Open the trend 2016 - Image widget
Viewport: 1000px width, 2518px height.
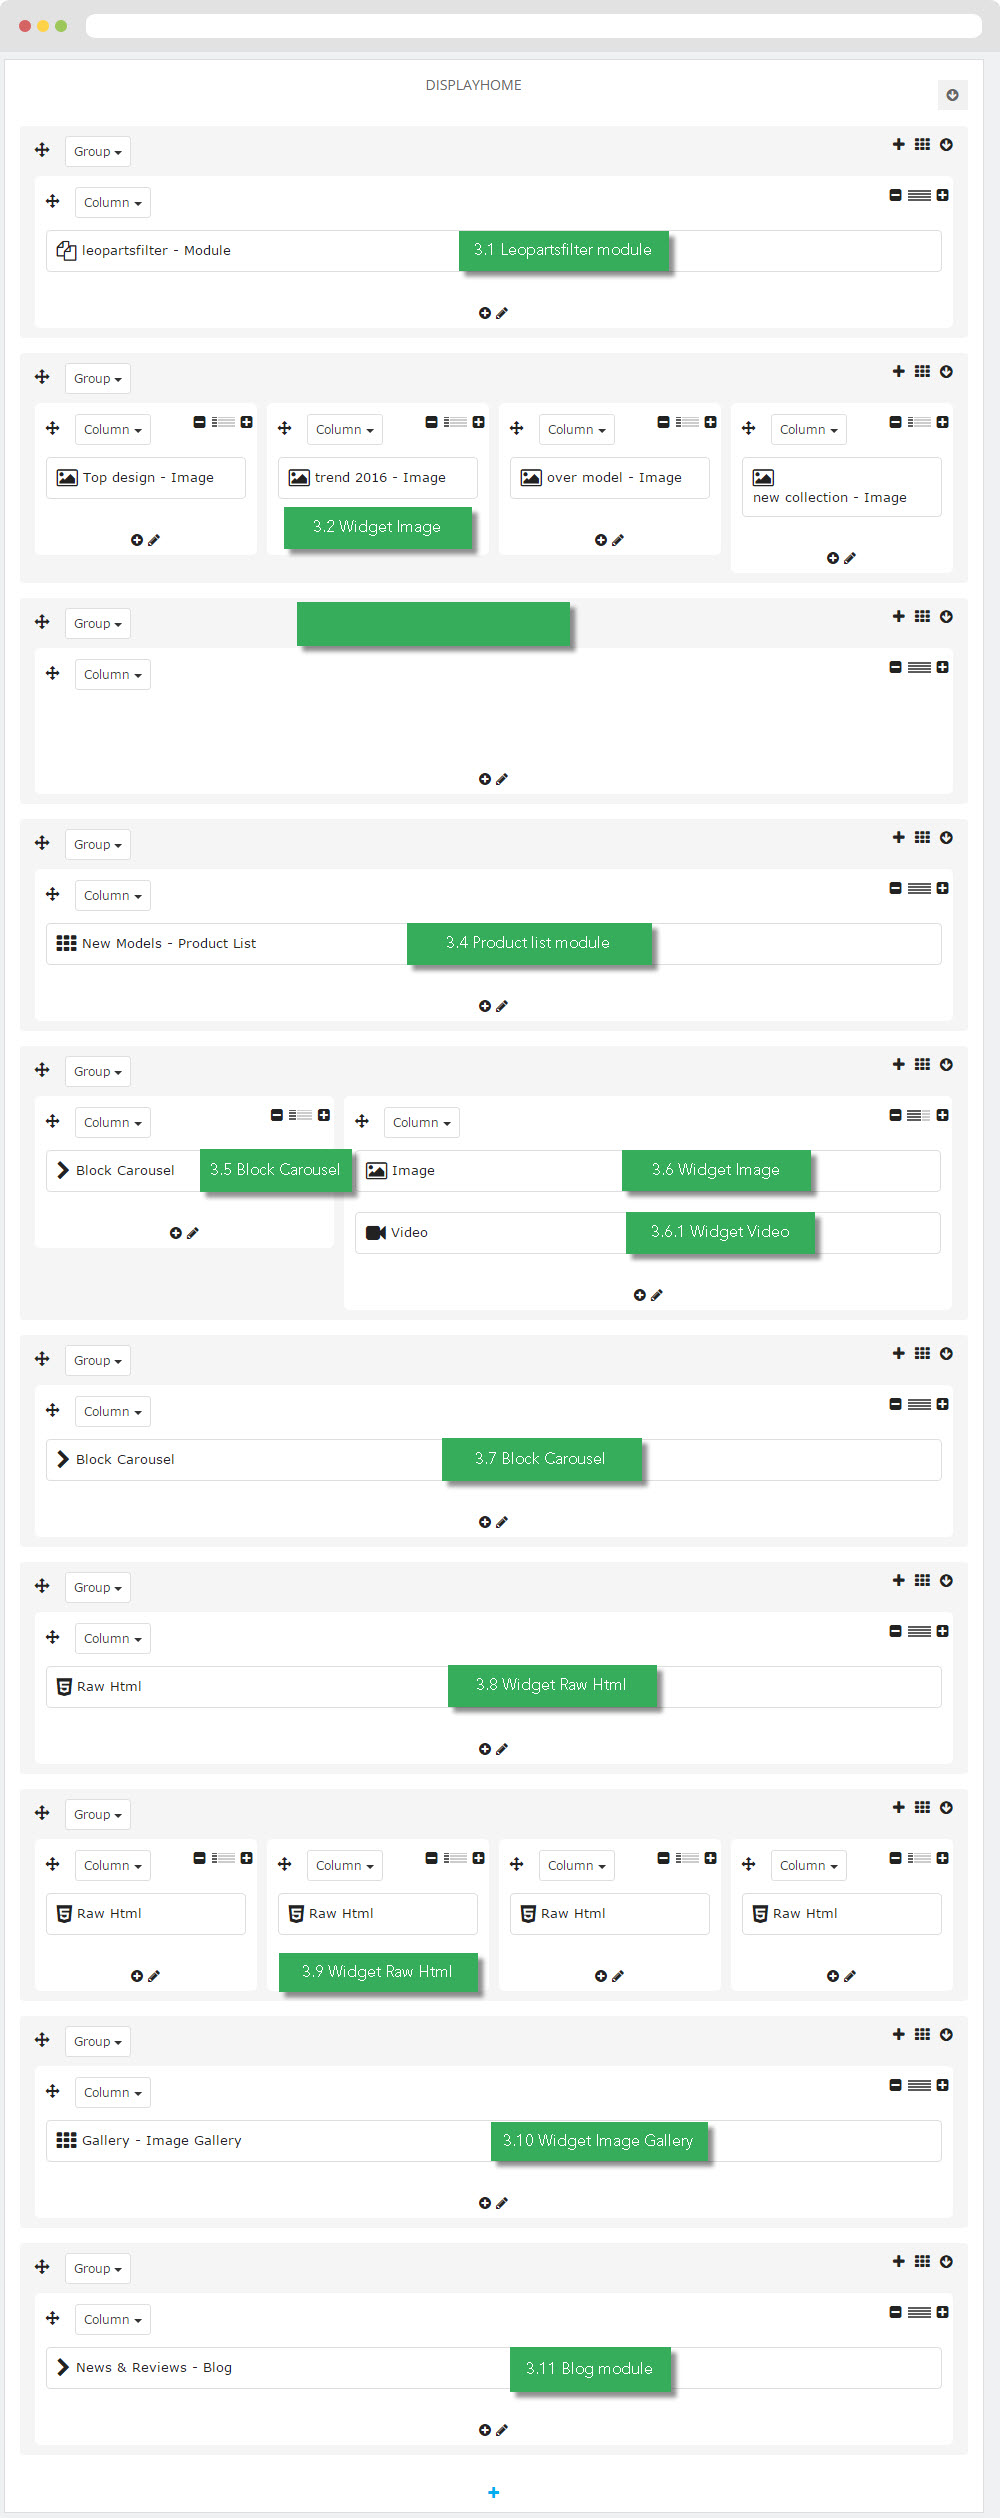point(379,478)
